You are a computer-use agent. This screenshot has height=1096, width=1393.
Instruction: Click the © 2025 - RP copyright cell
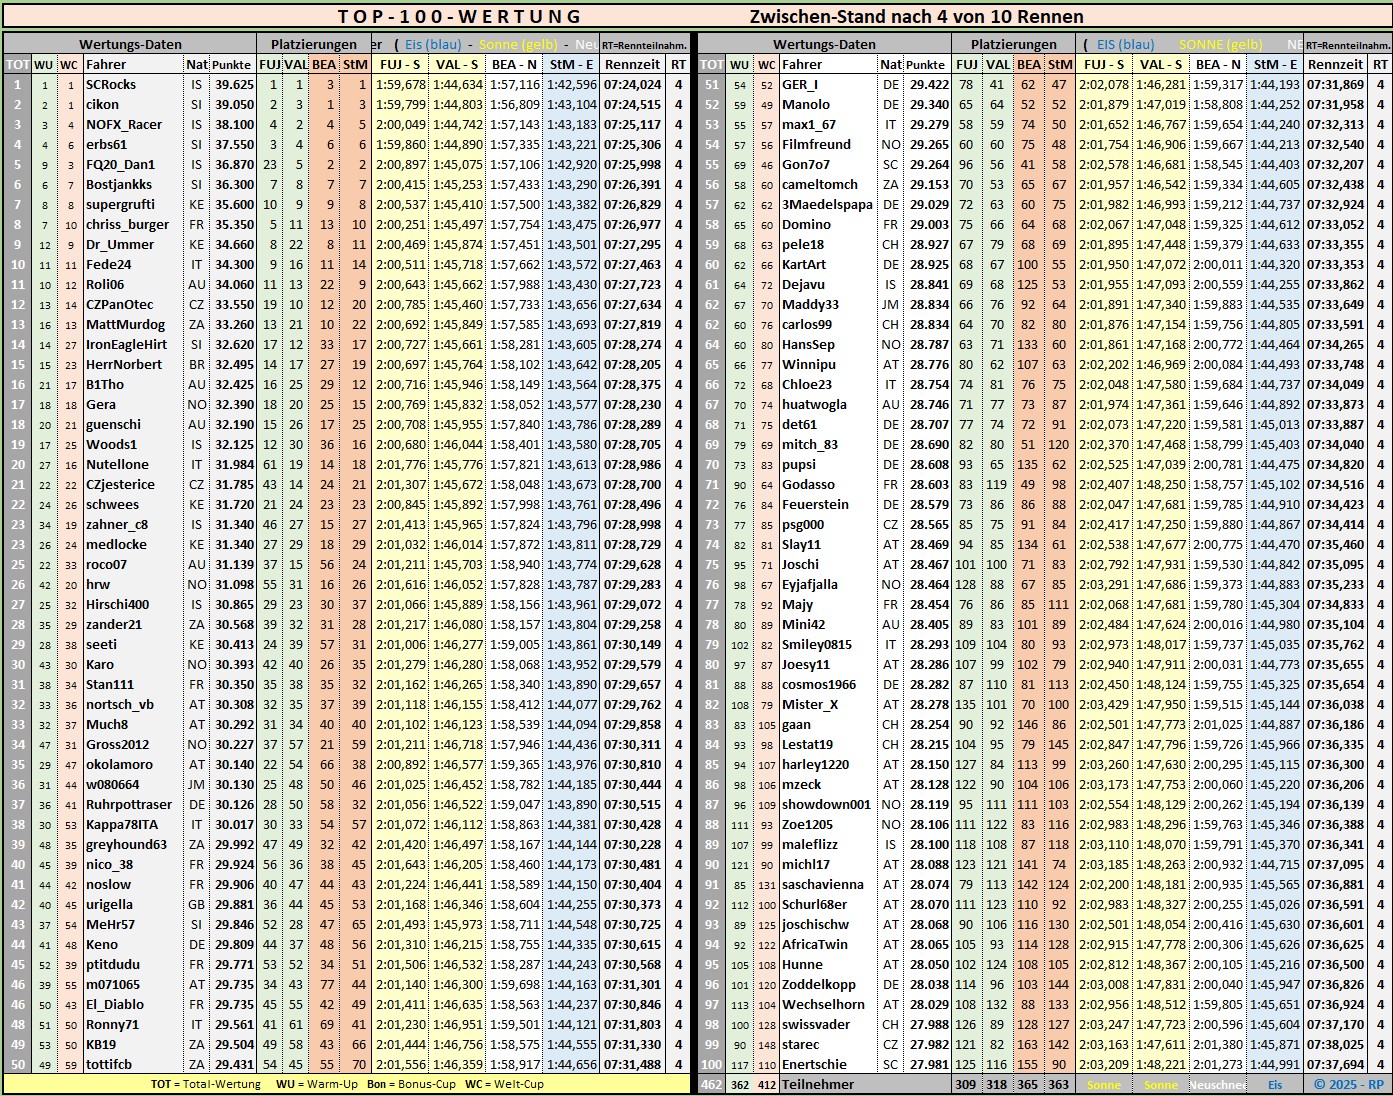pos(1348,1085)
